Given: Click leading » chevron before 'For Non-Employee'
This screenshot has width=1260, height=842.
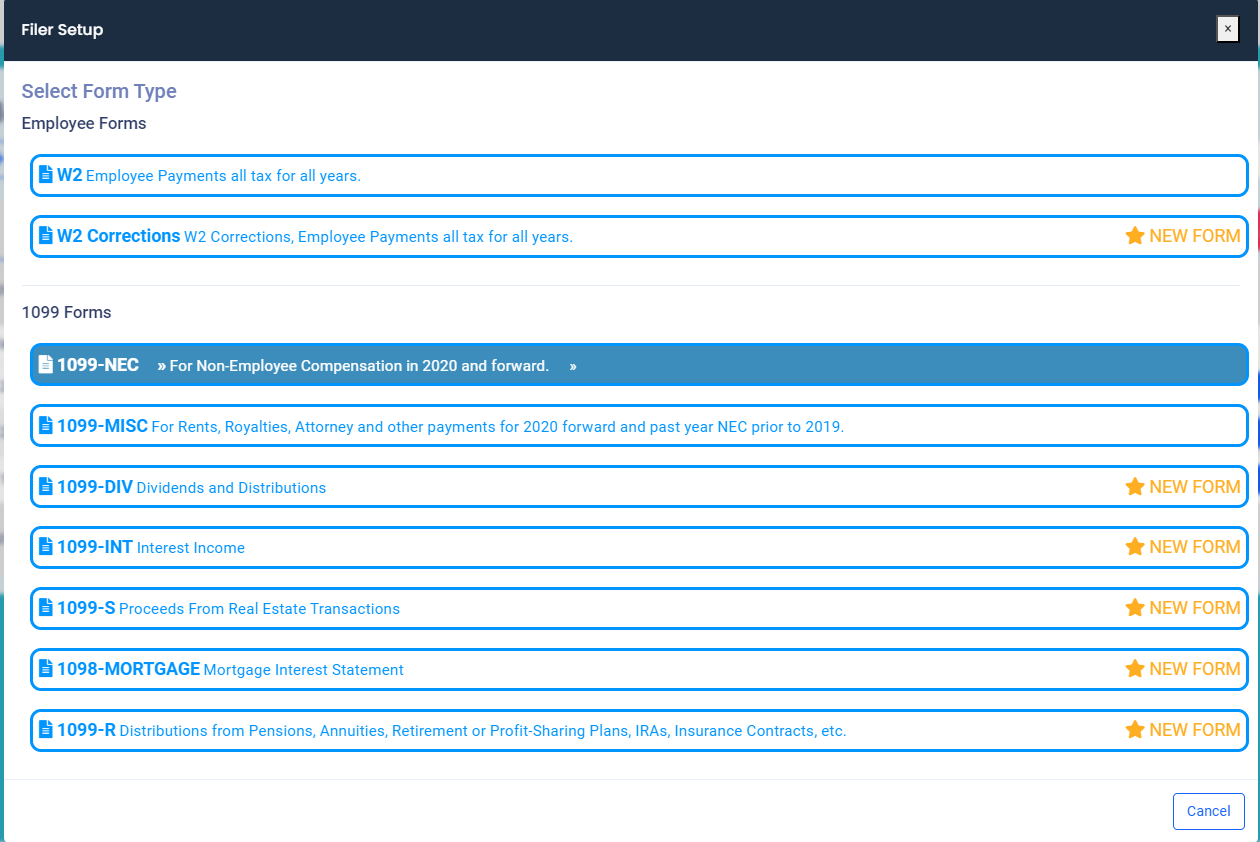Looking at the screenshot, I should pyautogui.click(x=161, y=366).
